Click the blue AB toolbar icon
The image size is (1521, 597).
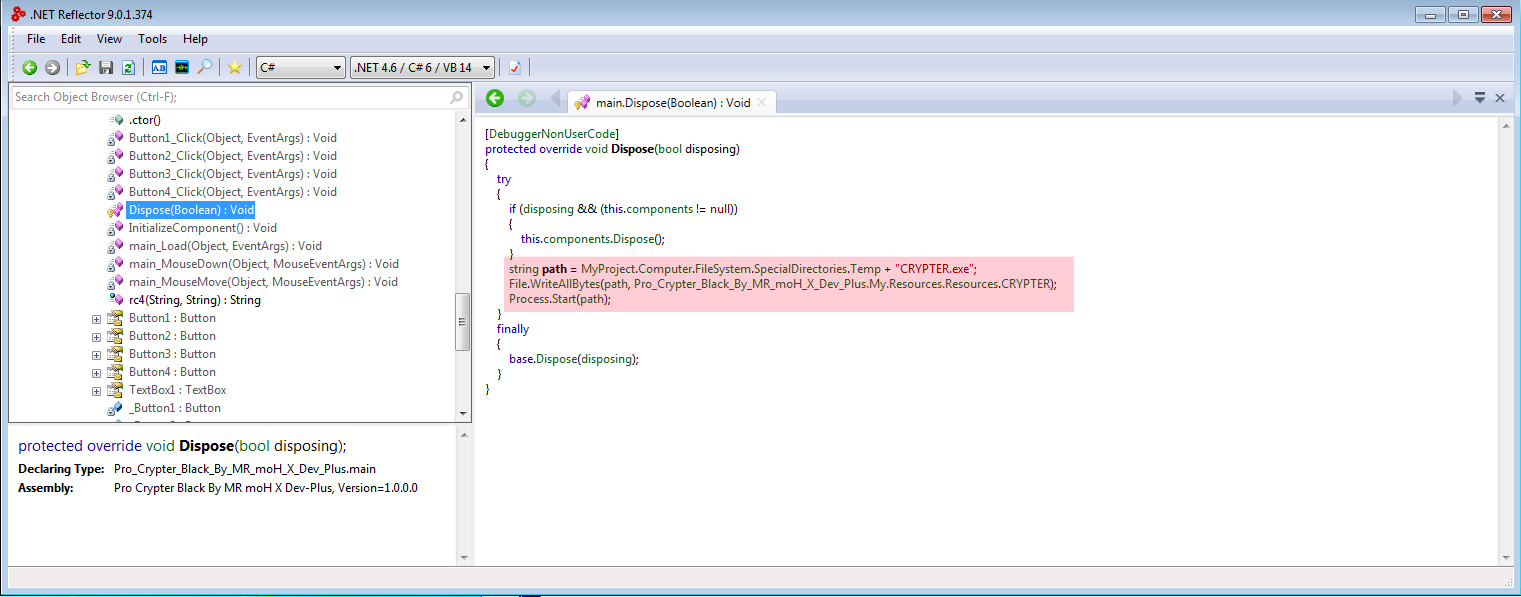159,67
